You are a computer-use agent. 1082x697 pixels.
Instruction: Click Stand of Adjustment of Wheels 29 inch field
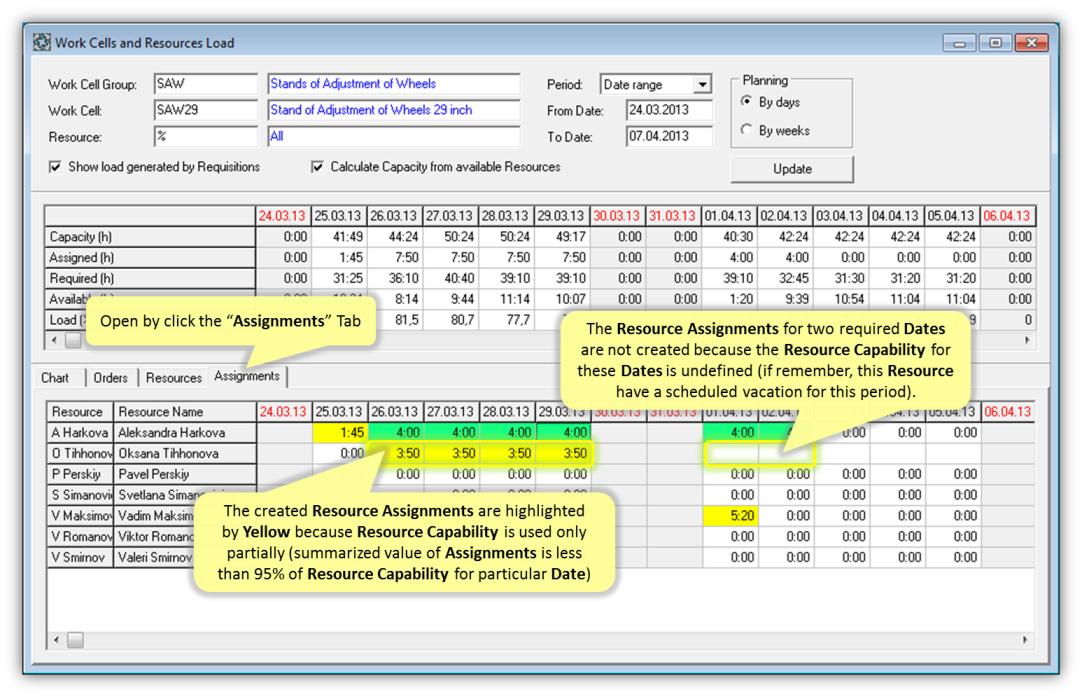(393, 110)
